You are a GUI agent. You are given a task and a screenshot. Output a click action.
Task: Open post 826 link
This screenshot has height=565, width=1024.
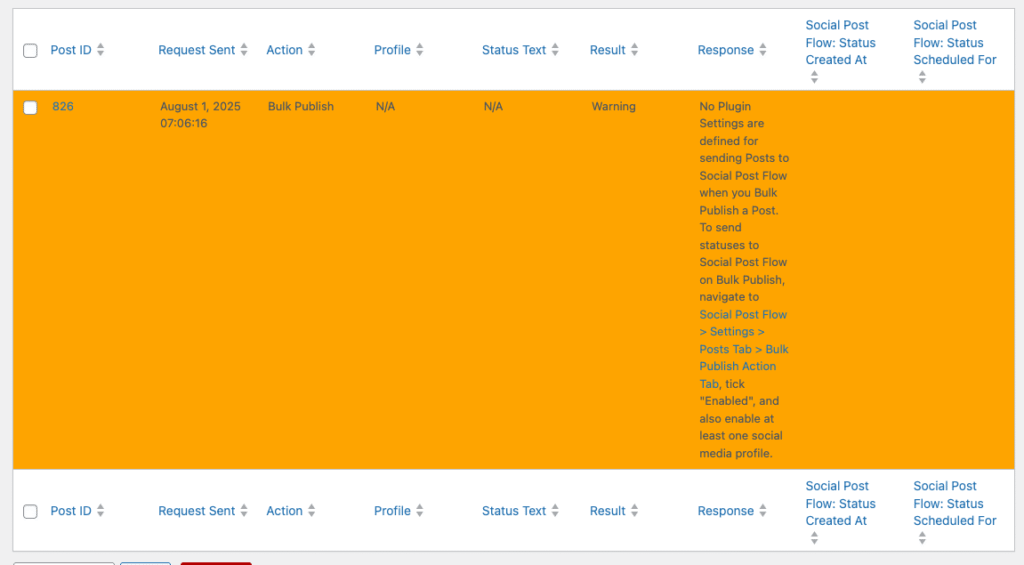63,106
